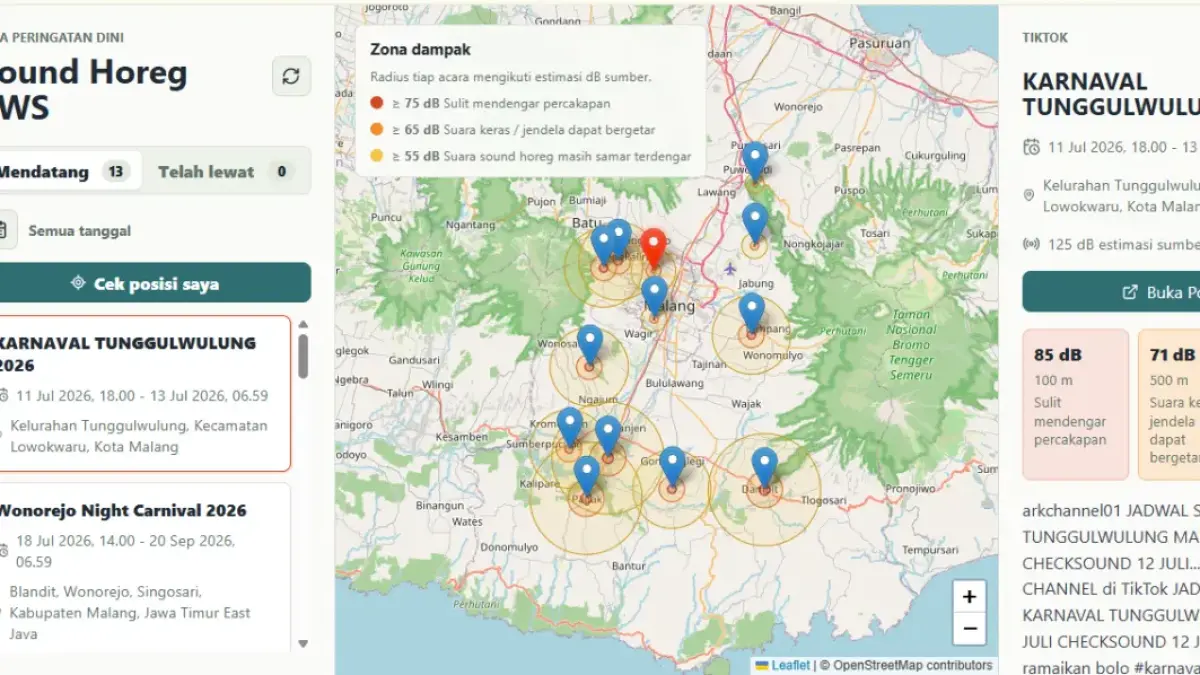Click the red ≥ 75 dB legend dot
Screen dimensions: 1200x675
click(x=376, y=102)
